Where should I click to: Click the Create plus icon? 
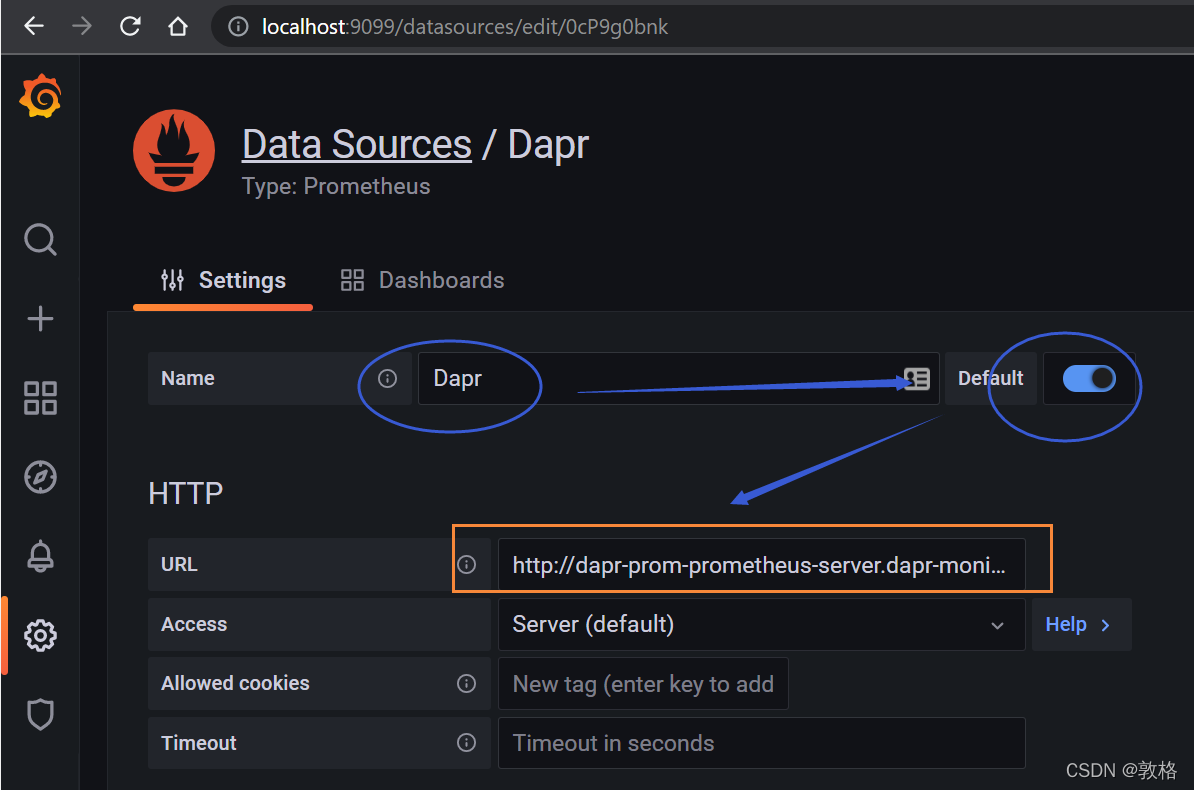[40, 318]
